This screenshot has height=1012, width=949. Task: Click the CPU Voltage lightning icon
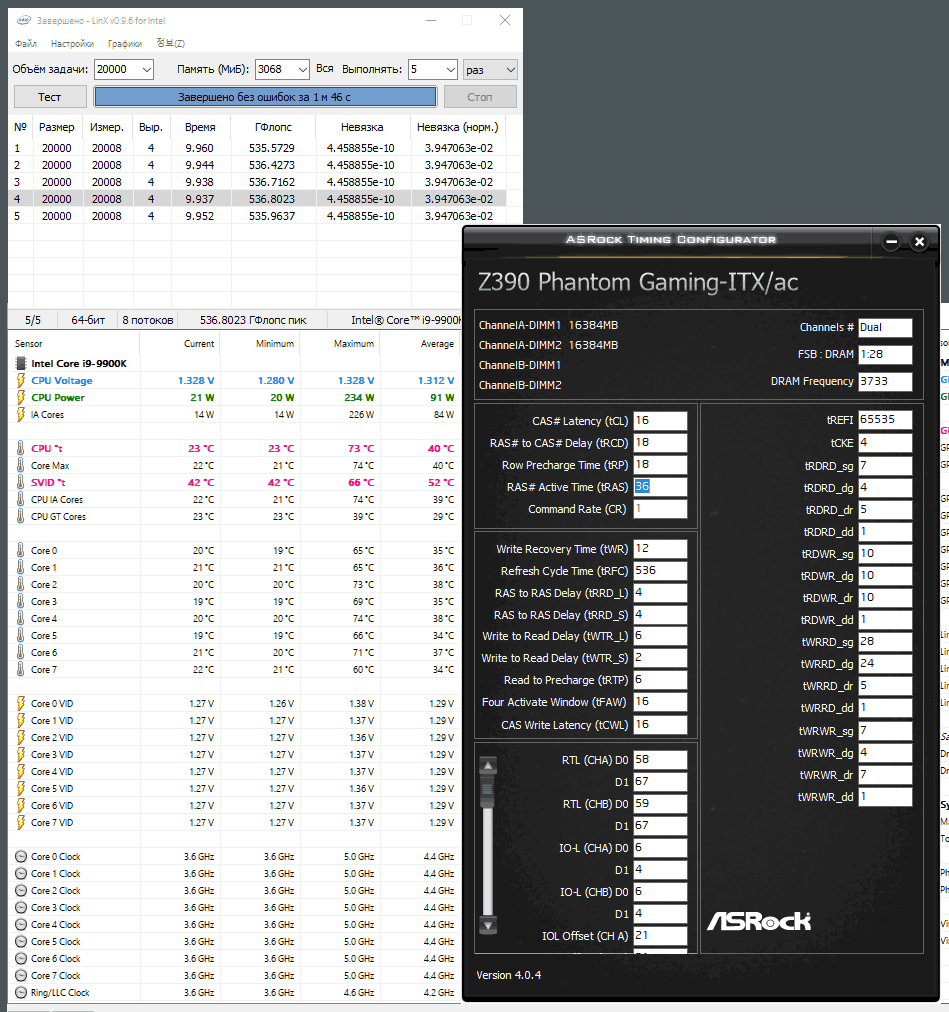21,380
